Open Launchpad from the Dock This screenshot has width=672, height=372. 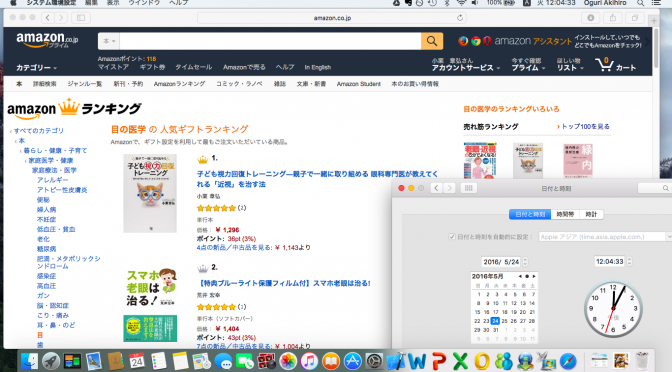coord(51,361)
